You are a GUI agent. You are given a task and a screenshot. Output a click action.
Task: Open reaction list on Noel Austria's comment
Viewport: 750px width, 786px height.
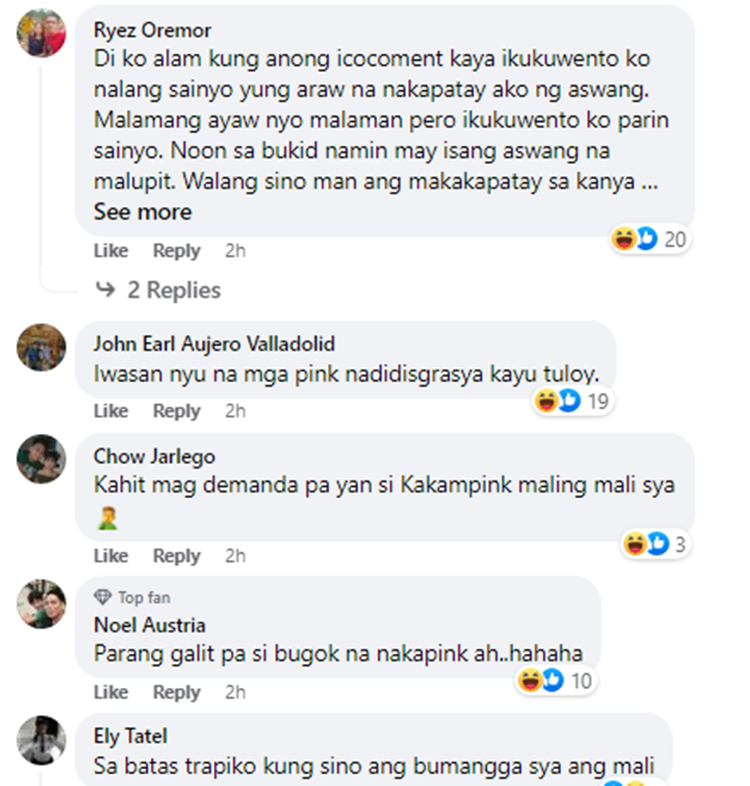(x=555, y=681)
